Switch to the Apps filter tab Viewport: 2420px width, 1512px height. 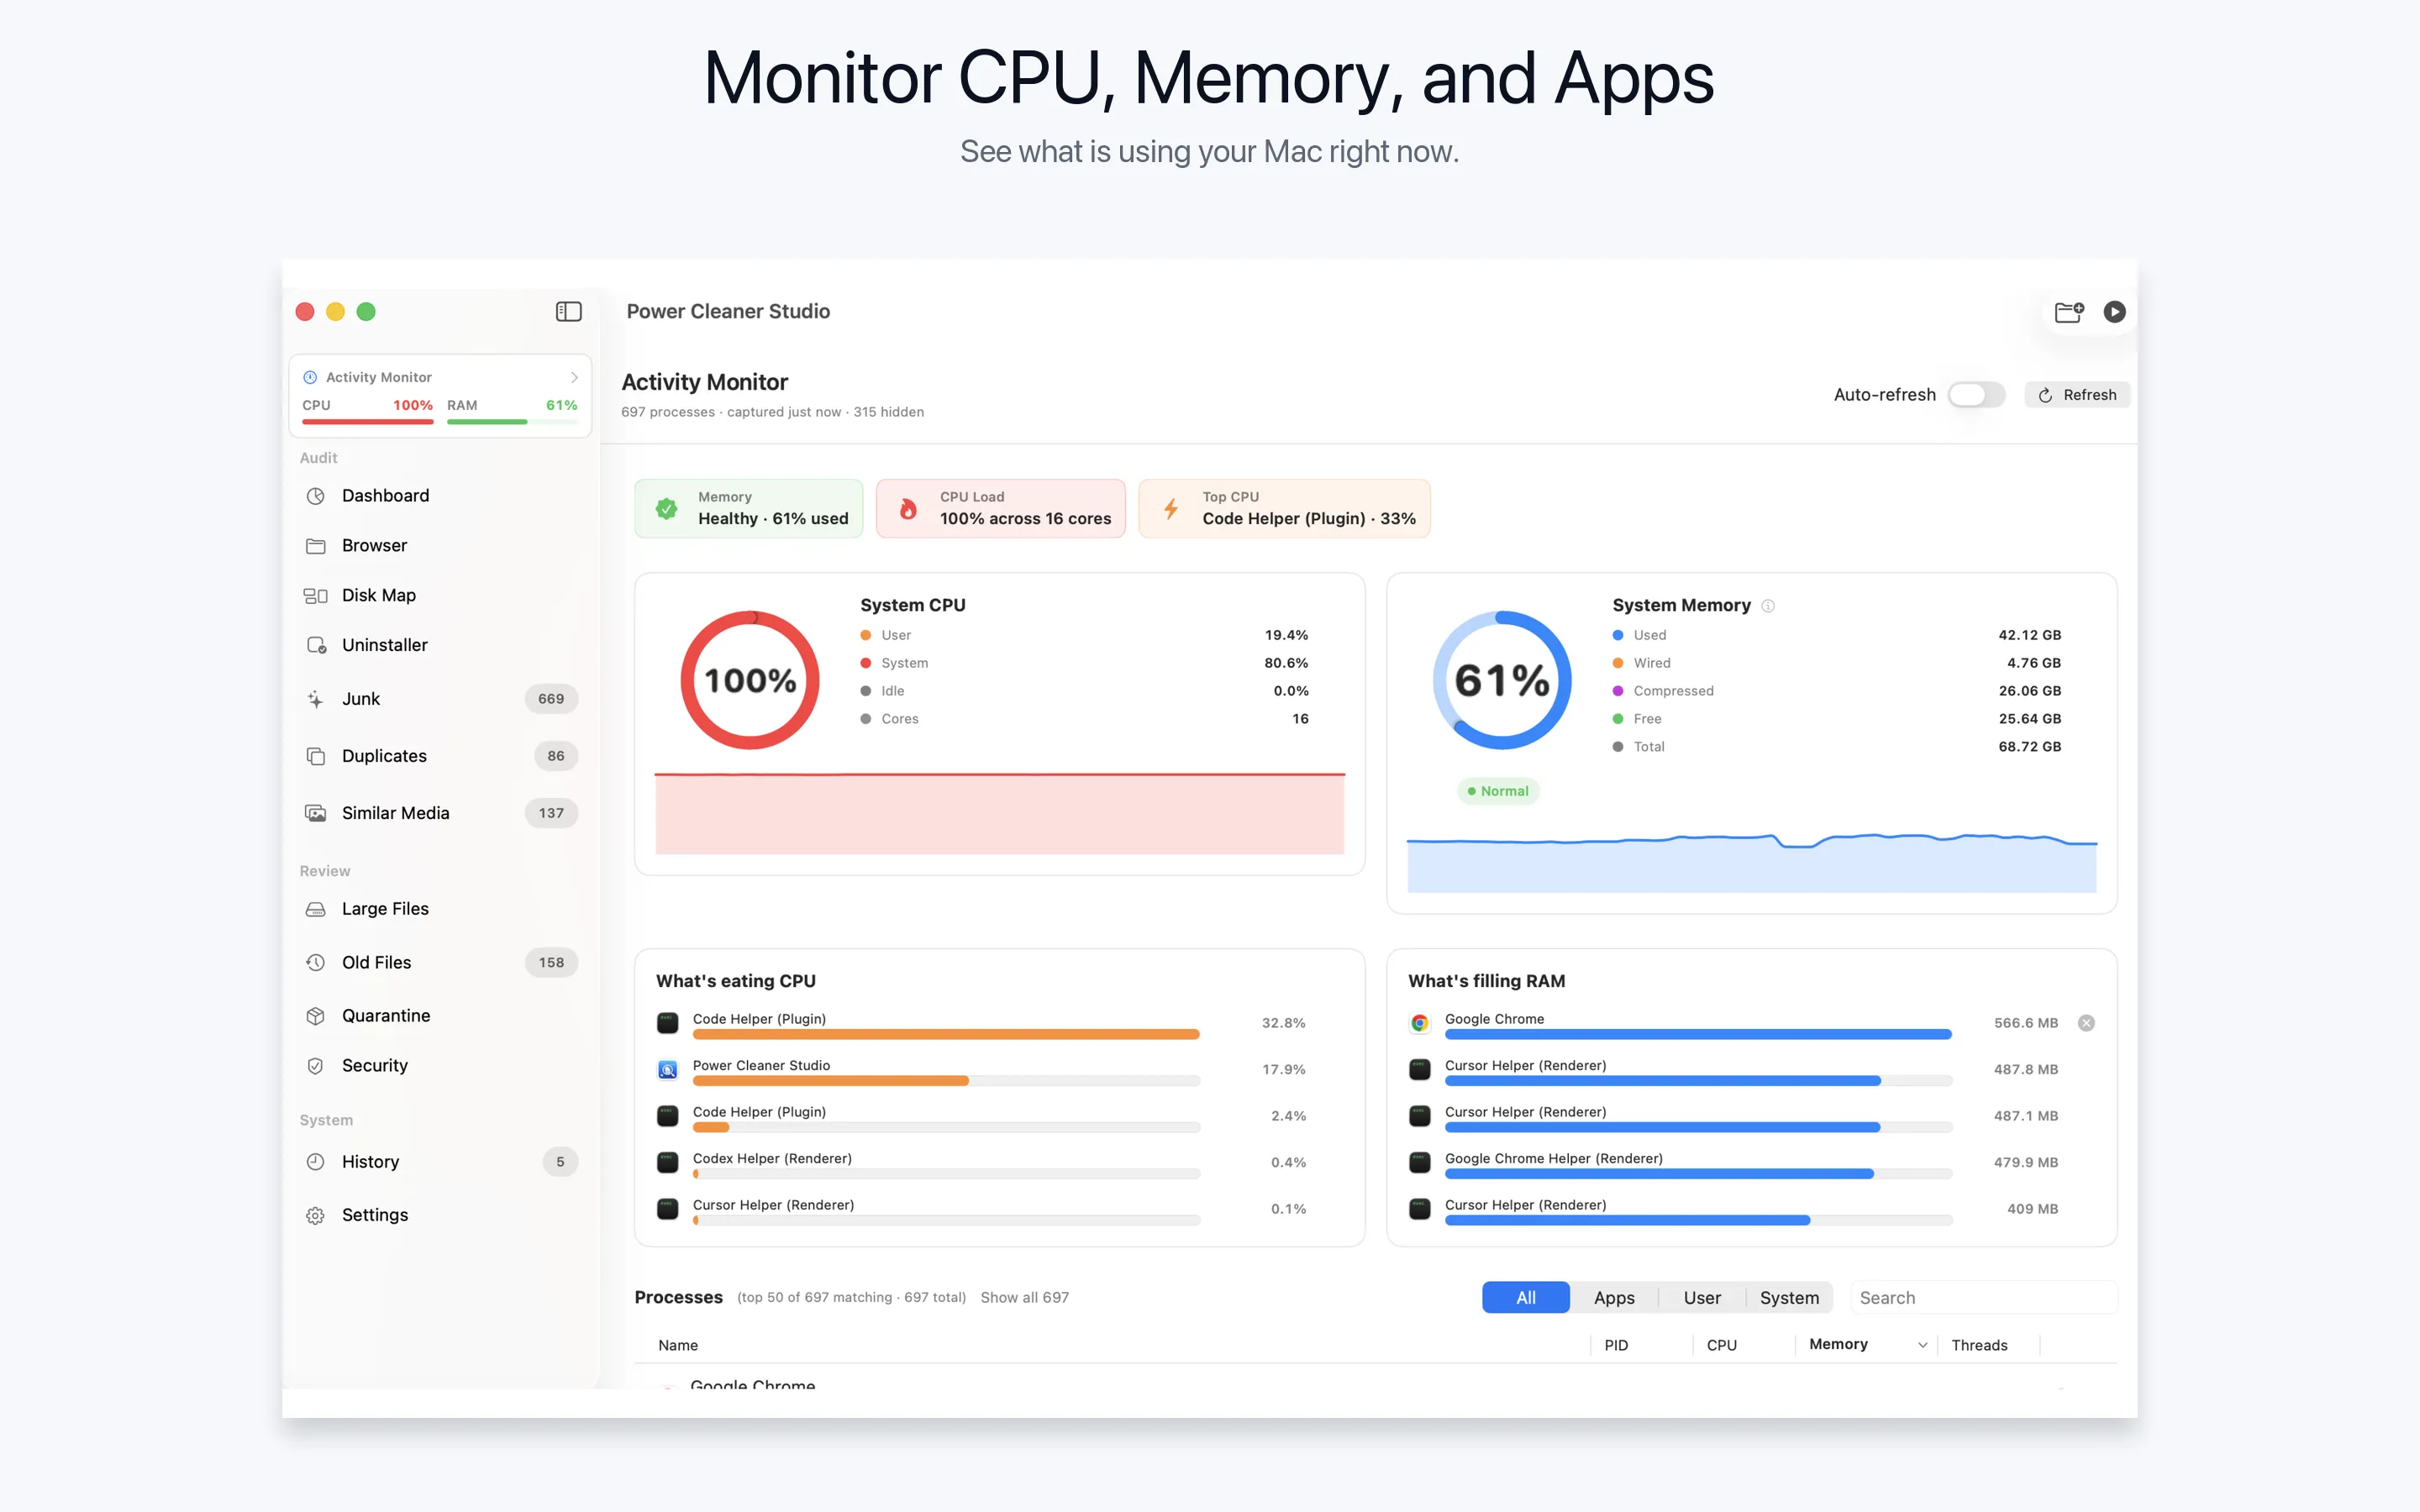coord(1614,1298)
